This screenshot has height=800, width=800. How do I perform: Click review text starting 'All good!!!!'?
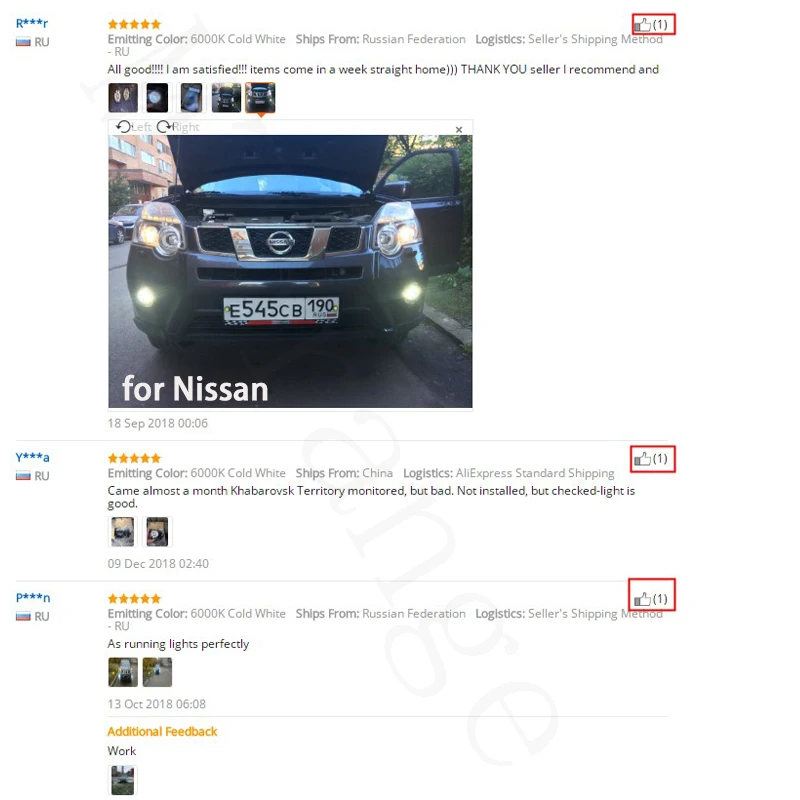pos(383,69)
